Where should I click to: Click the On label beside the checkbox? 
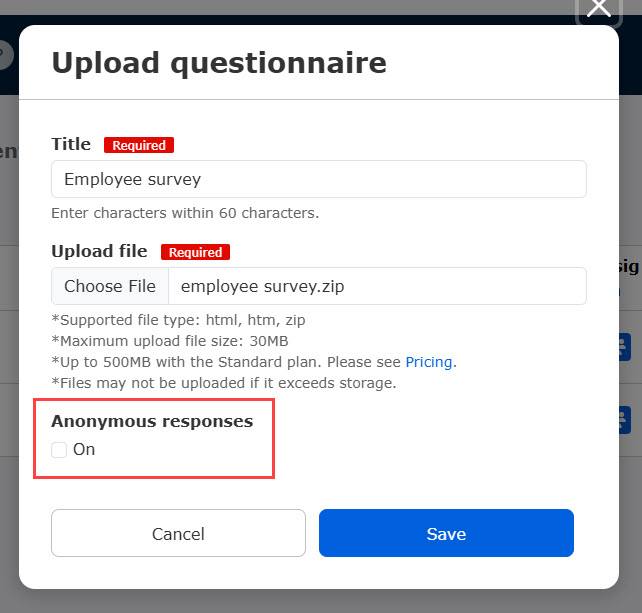[x=84, y=450]
